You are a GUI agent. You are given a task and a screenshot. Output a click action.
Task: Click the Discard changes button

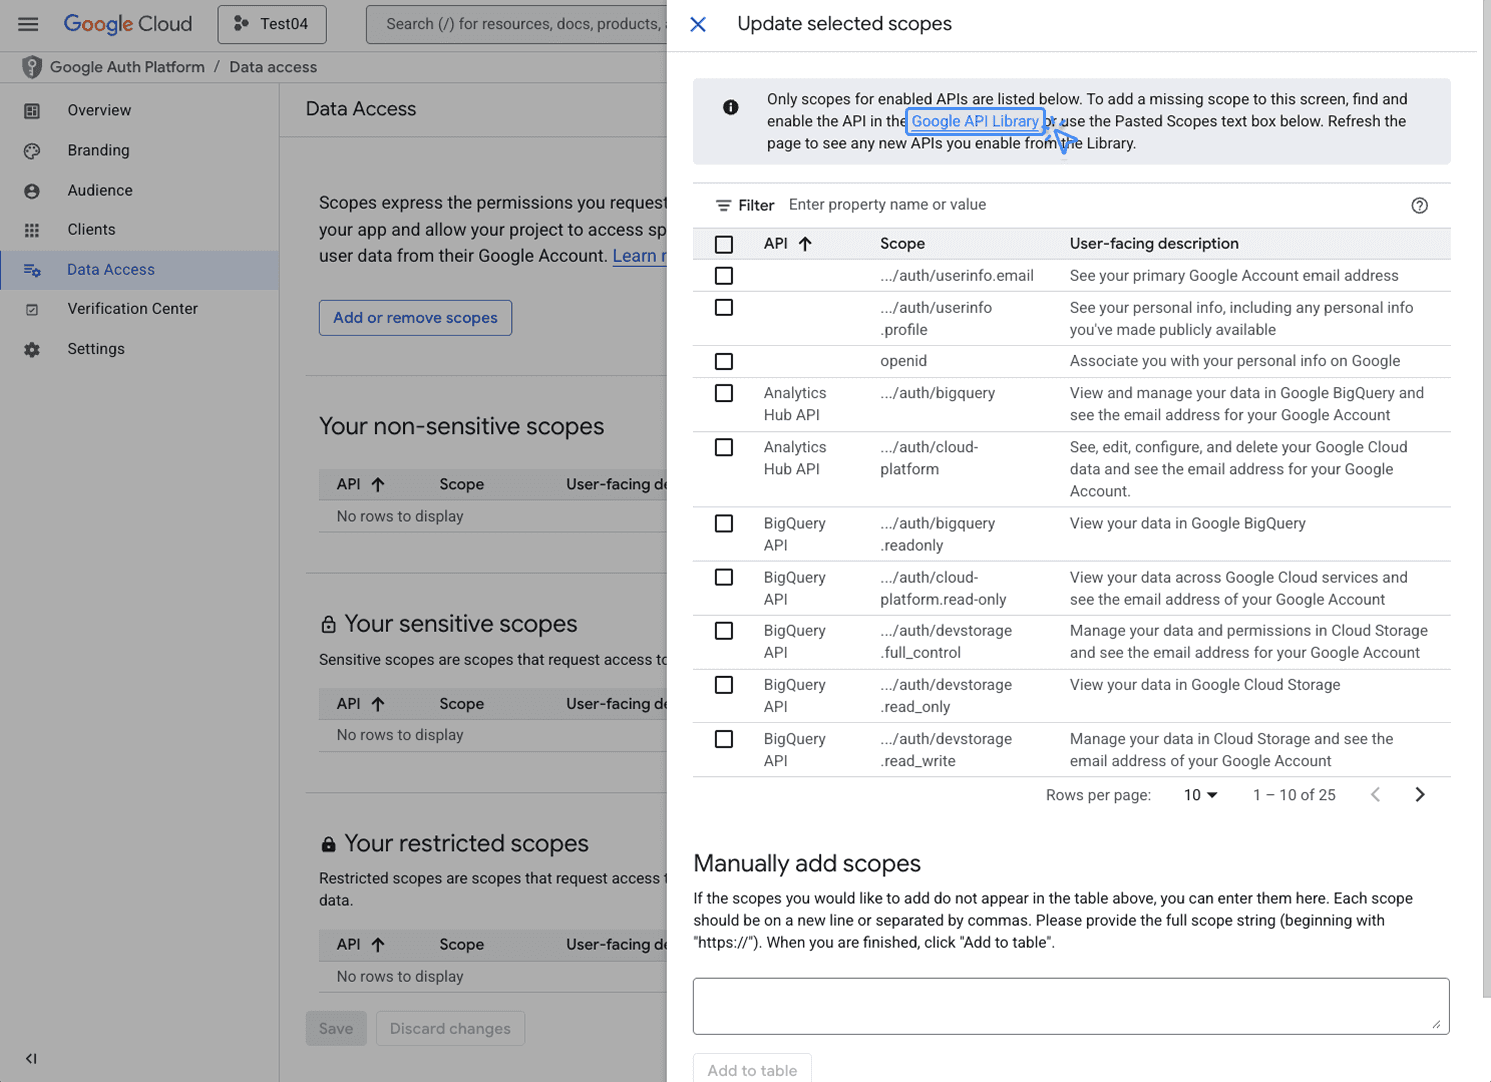pos(450,1028)
